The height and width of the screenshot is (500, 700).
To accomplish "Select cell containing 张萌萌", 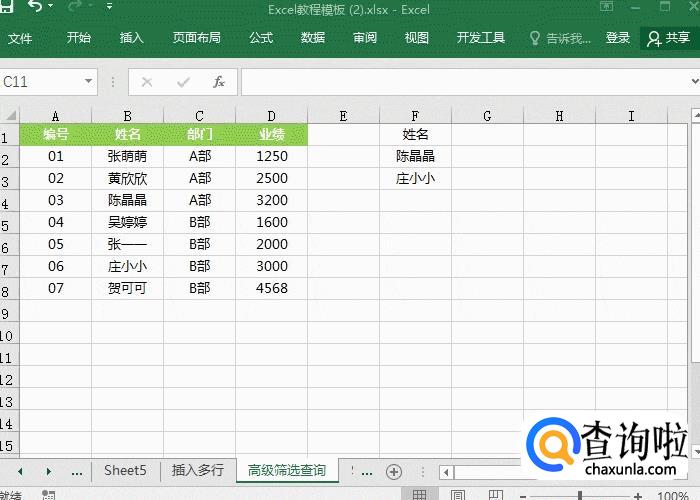I will coord(127,156).
